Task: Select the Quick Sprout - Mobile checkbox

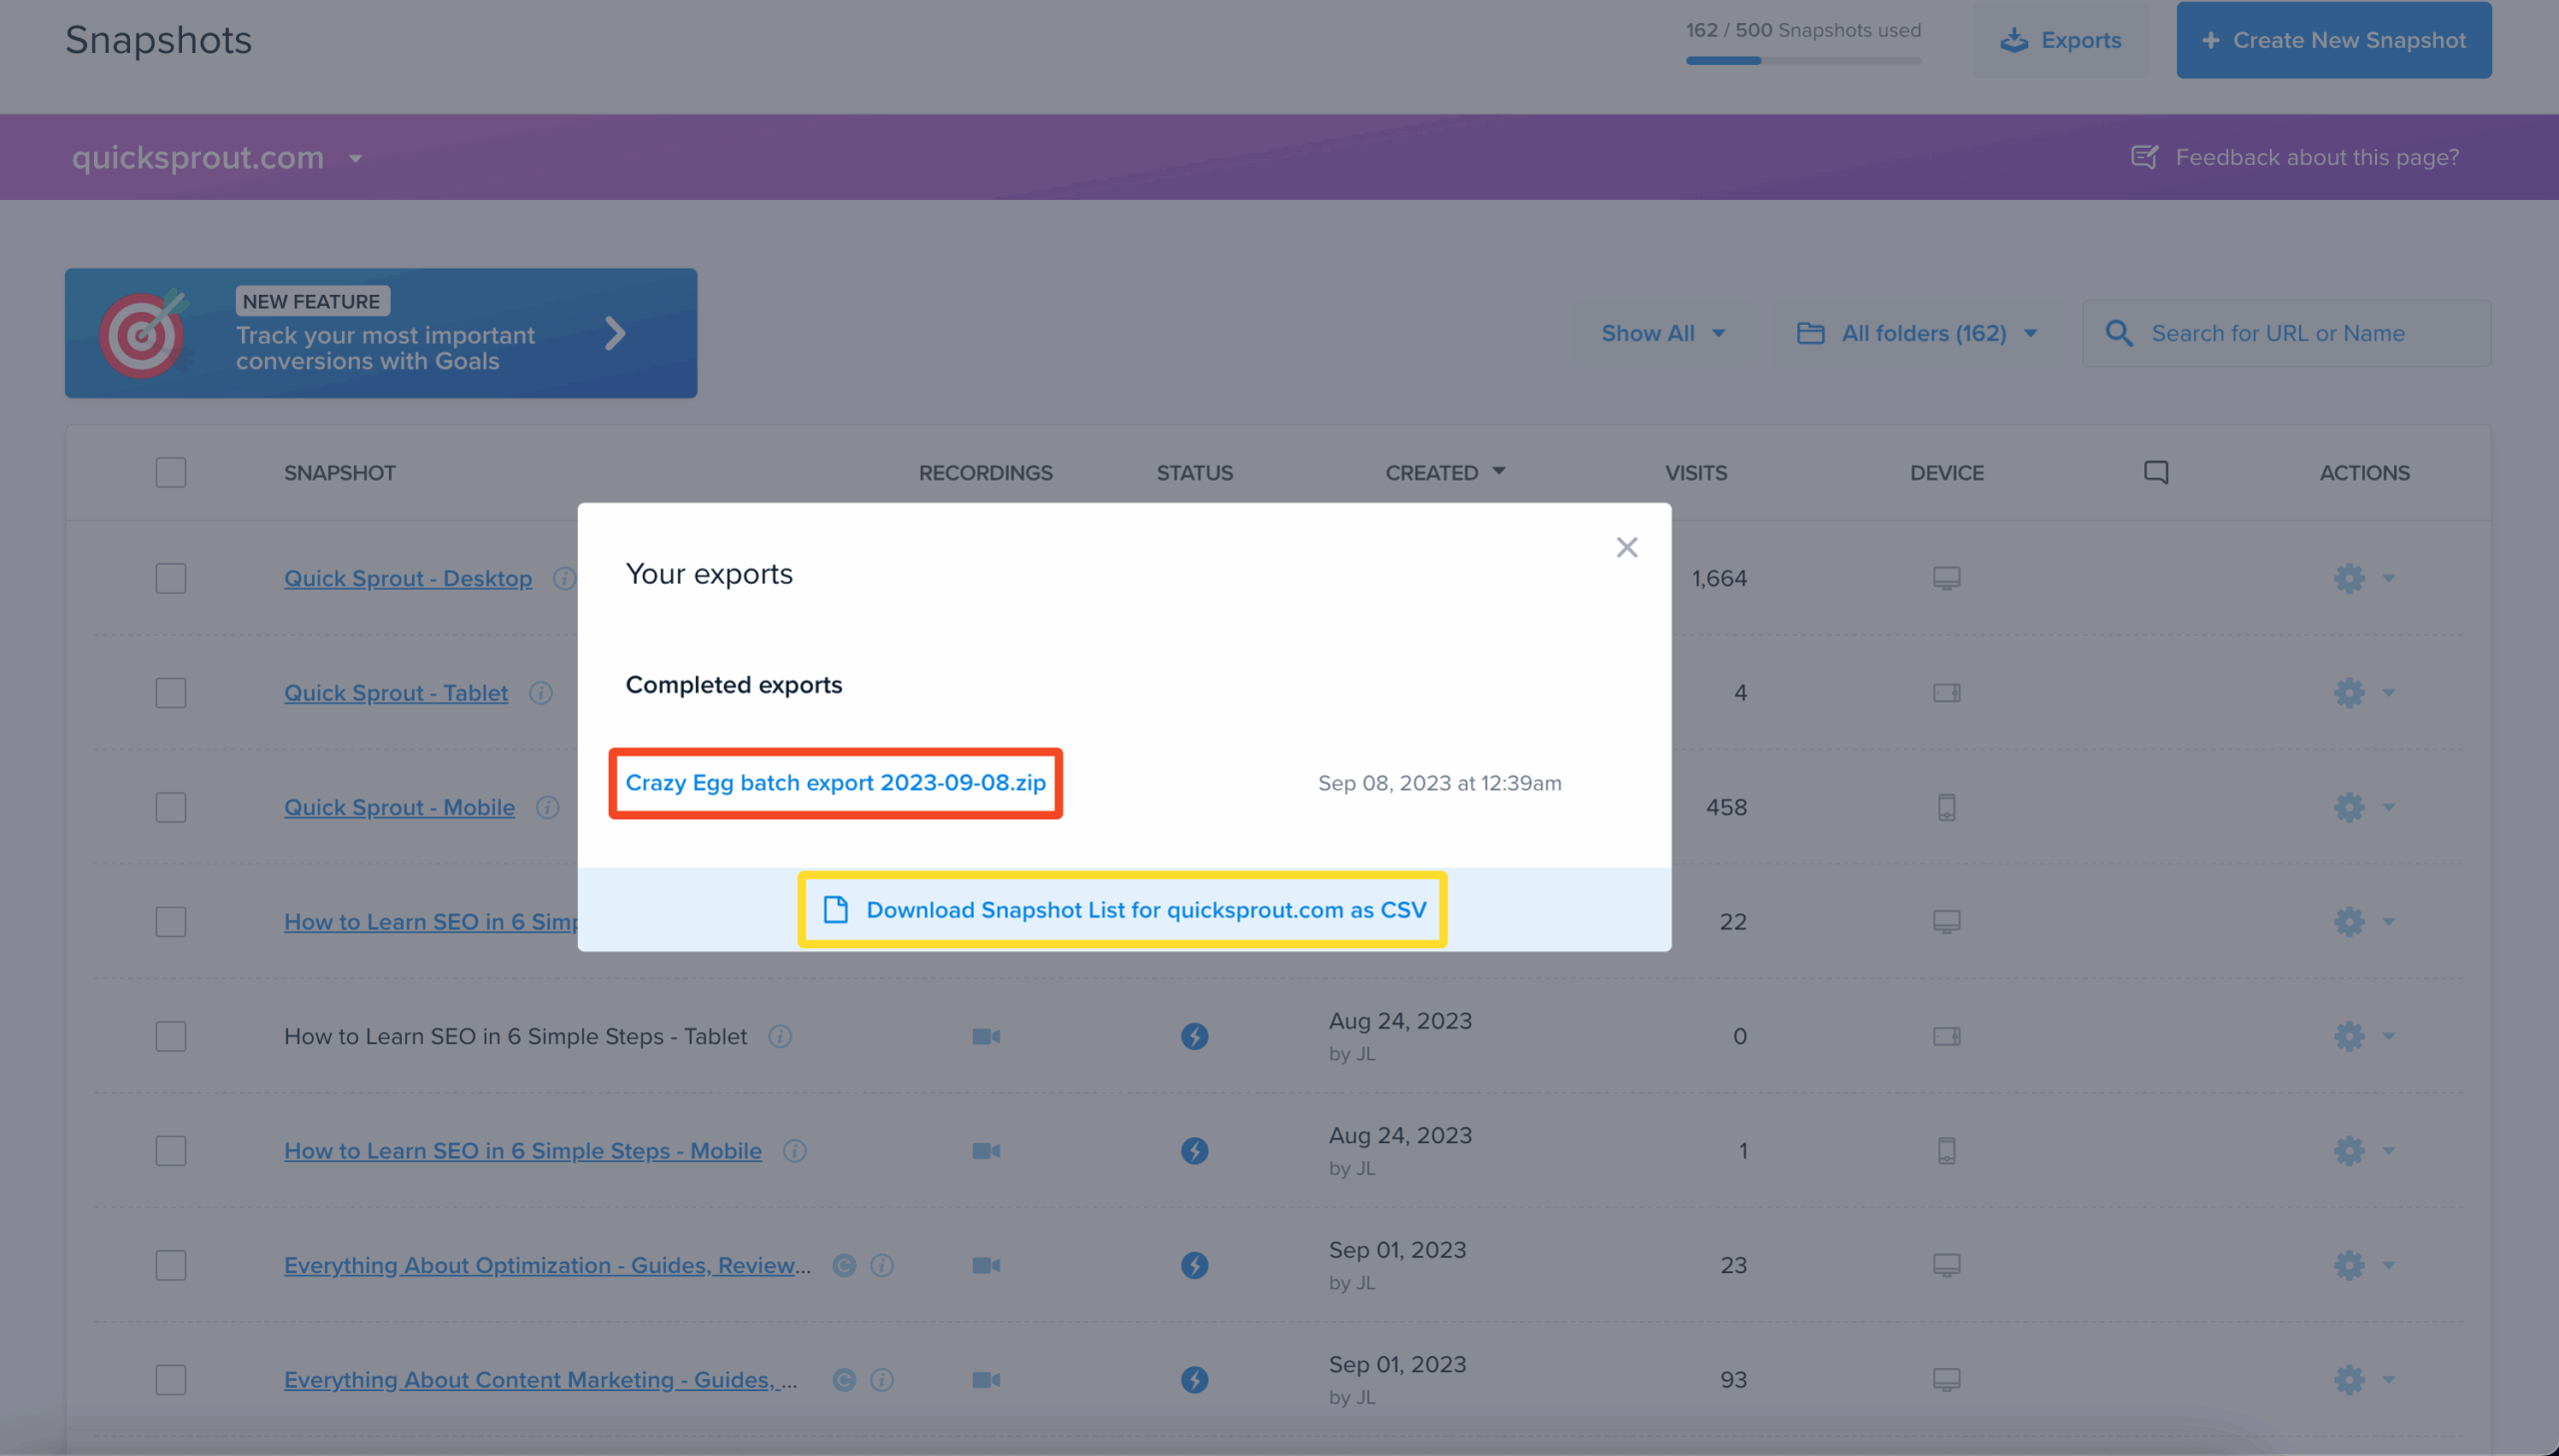Action: [171, 807]
